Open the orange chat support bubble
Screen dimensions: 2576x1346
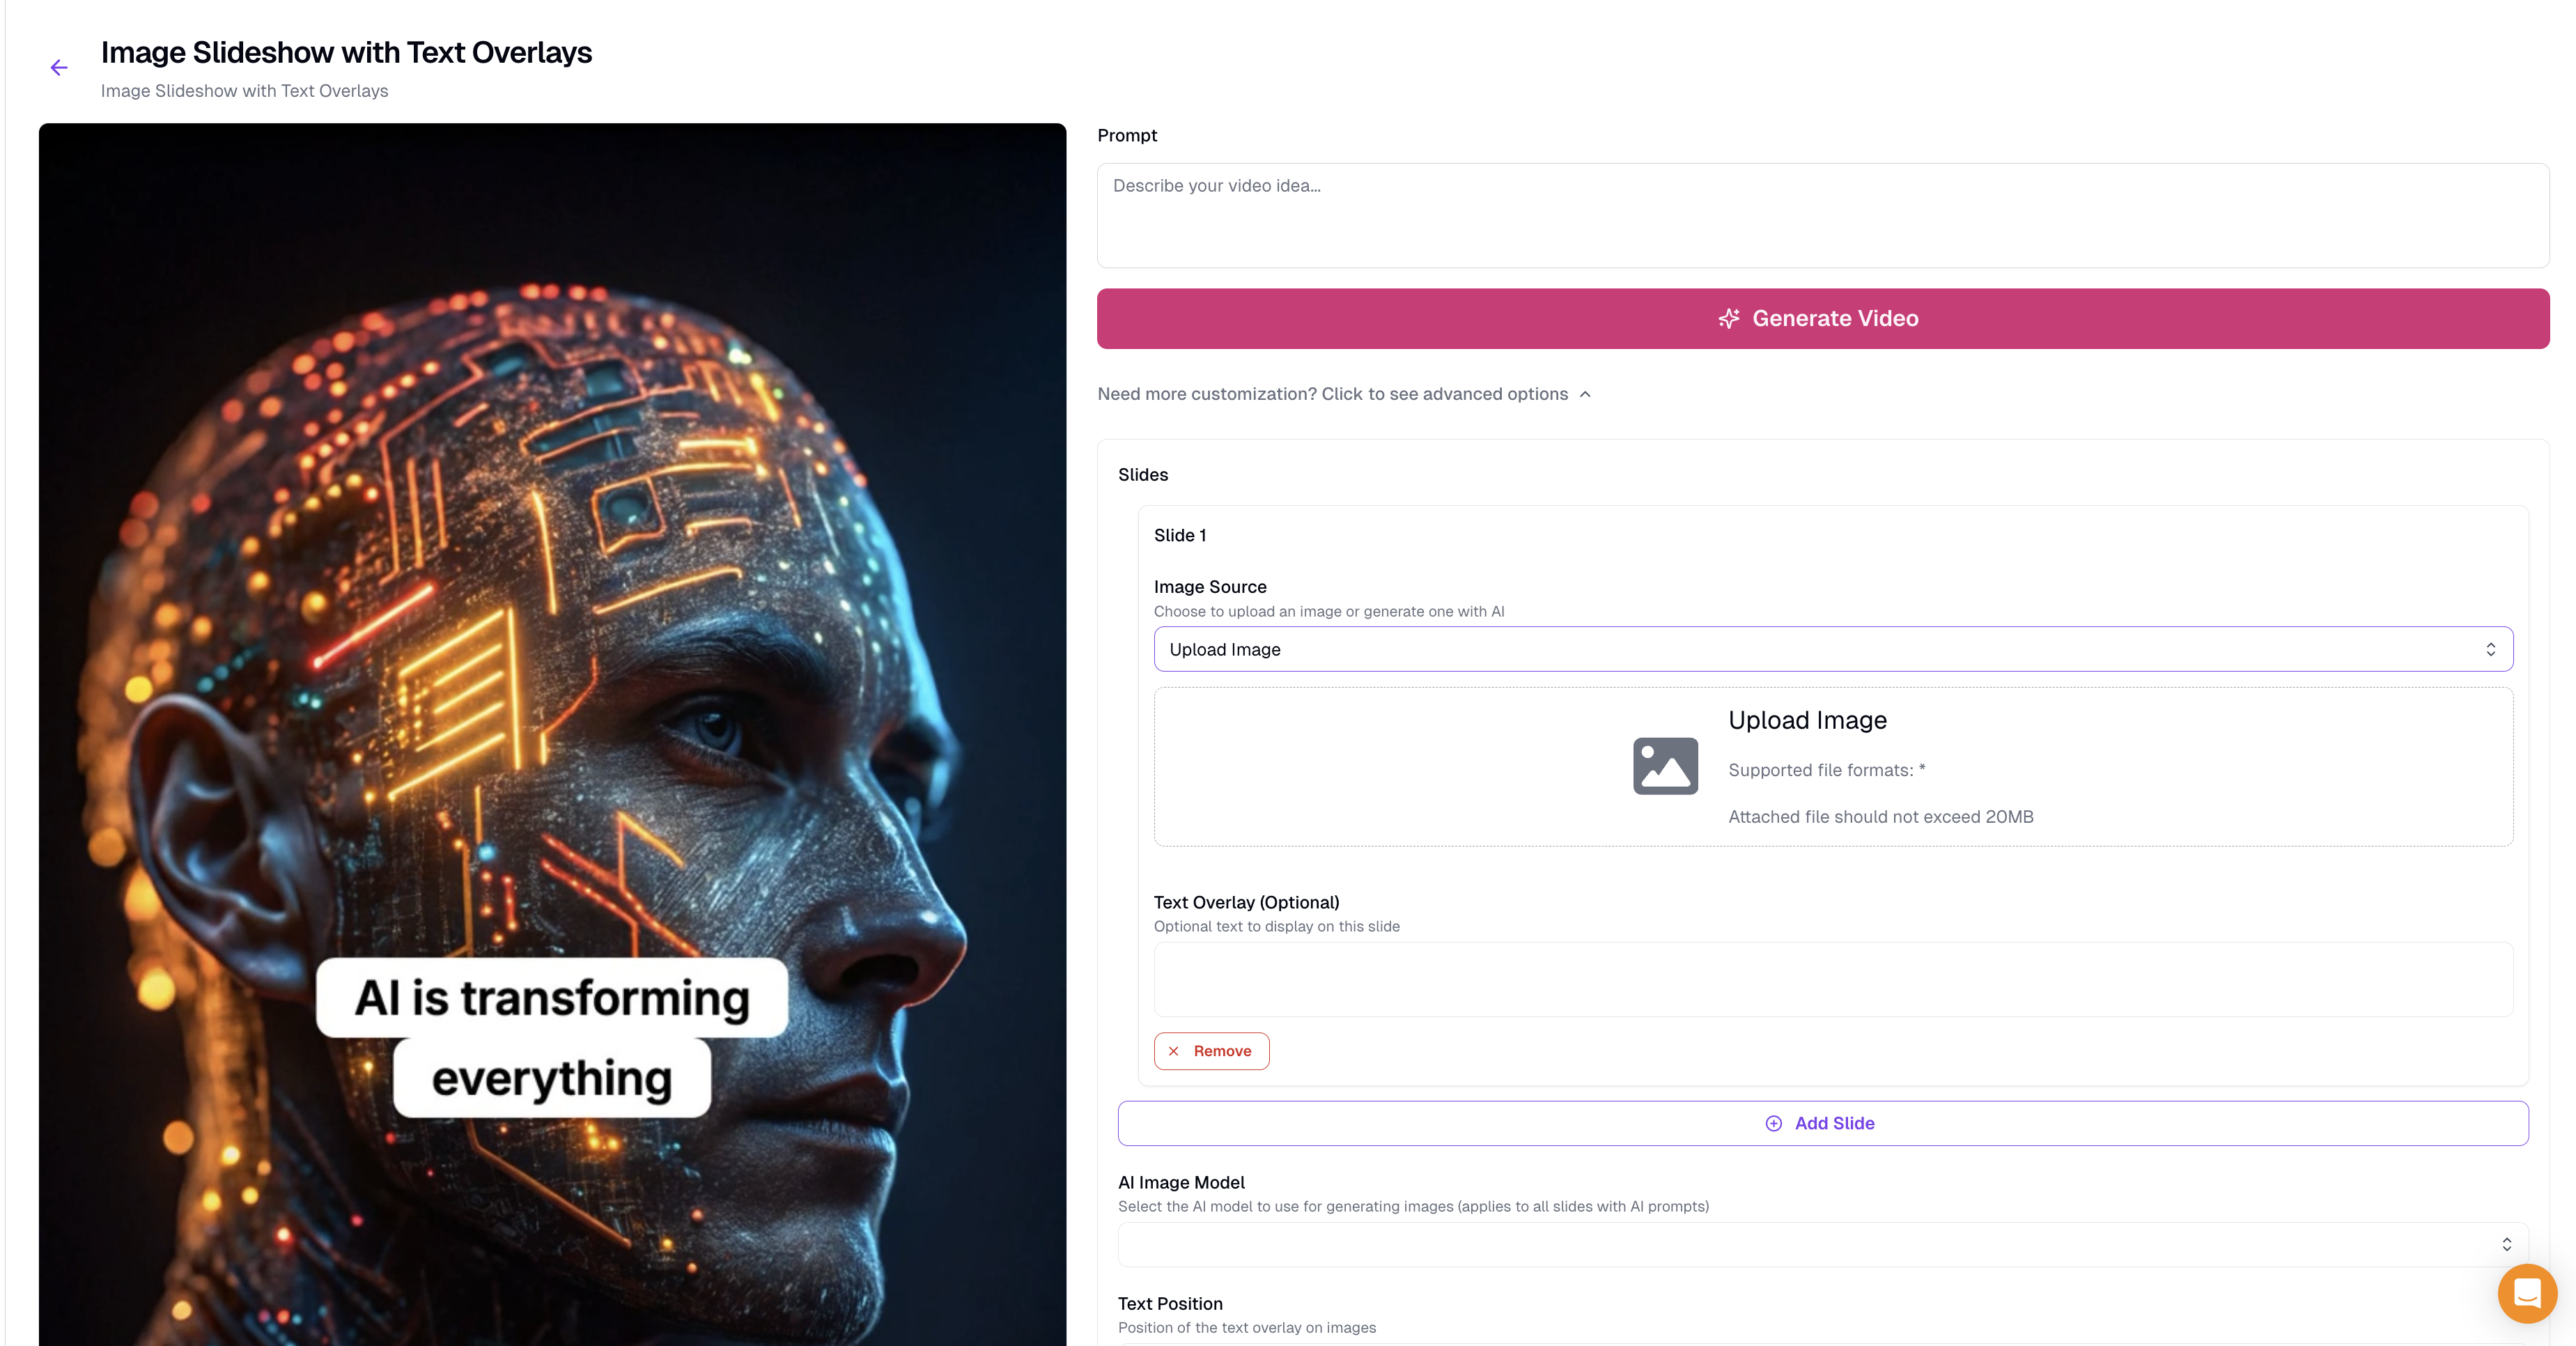click(2527, 1293)
